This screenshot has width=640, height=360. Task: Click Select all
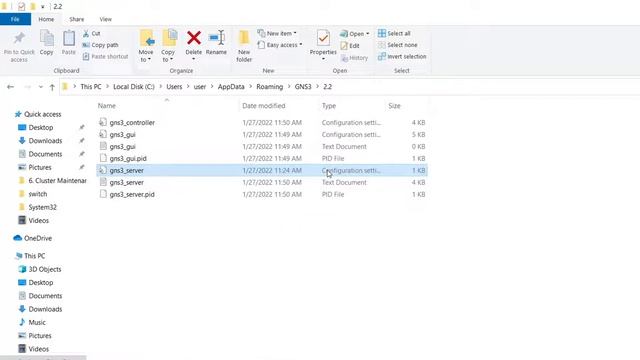tap(394, 33)
